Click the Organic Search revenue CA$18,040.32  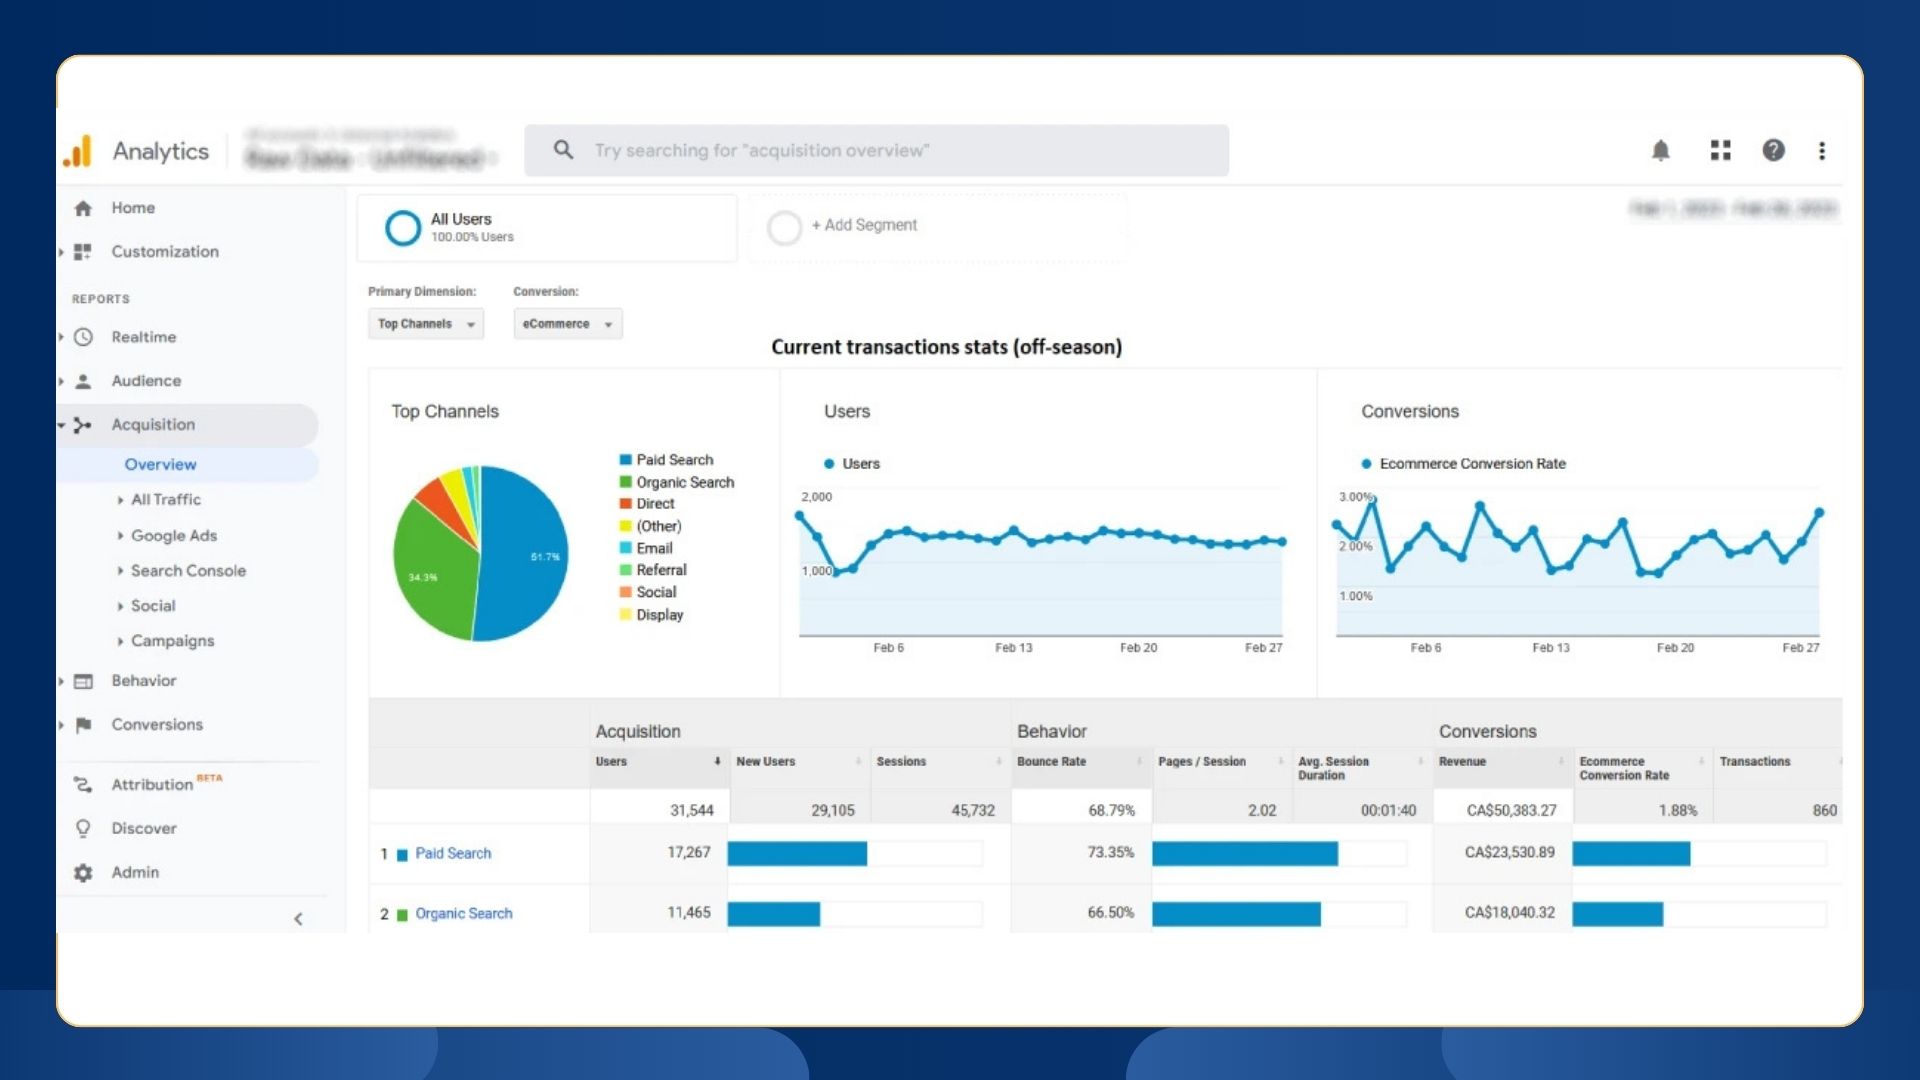click(1510, 913)
